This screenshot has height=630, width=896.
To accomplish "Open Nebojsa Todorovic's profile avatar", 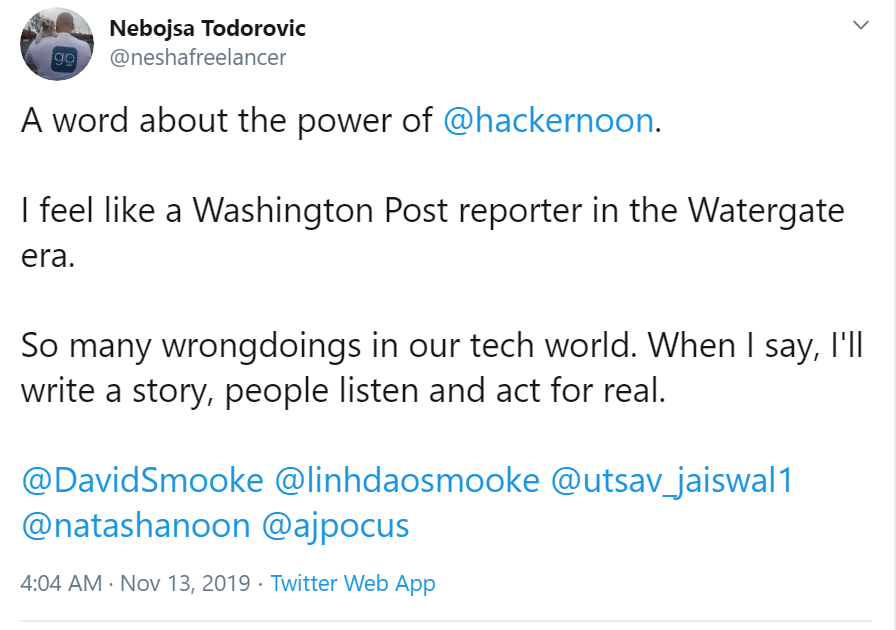I will 57,45.
